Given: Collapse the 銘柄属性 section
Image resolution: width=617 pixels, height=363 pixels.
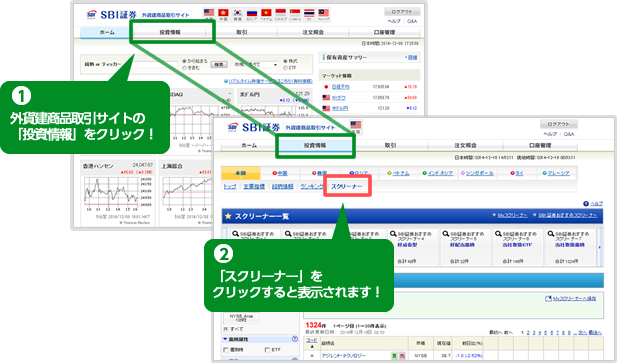Looking at the screenshot, I should [225, 339].
